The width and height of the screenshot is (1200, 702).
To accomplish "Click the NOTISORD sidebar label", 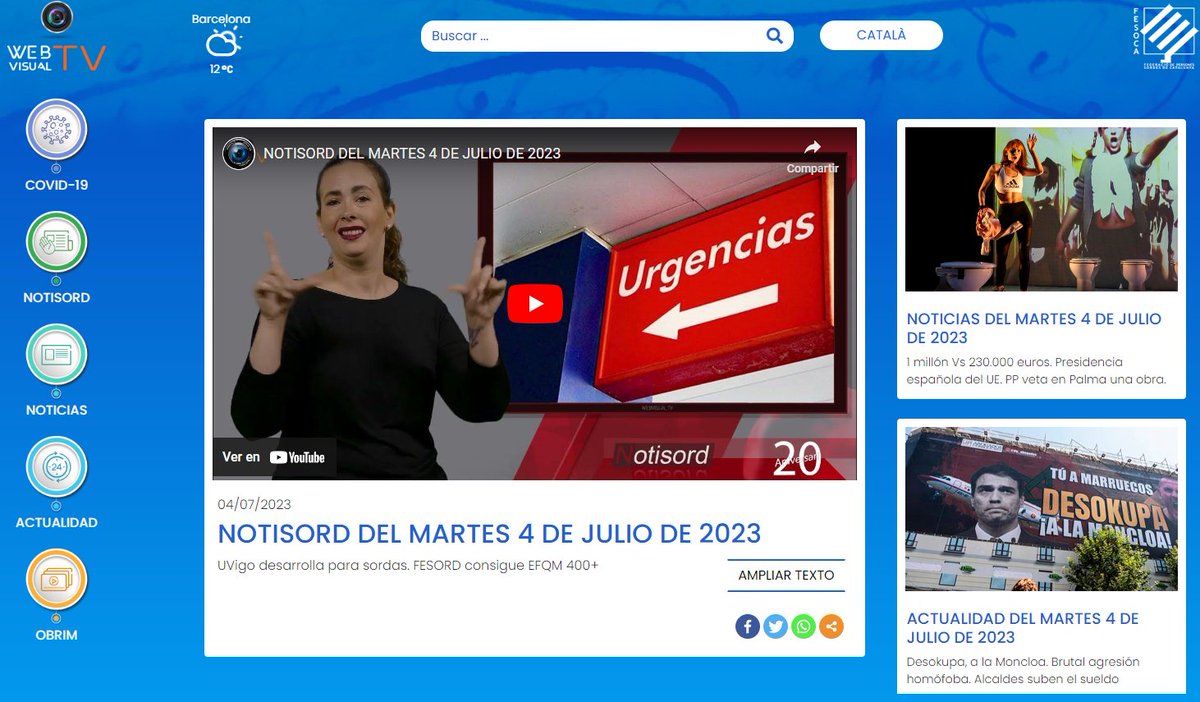I will point(56,297).
